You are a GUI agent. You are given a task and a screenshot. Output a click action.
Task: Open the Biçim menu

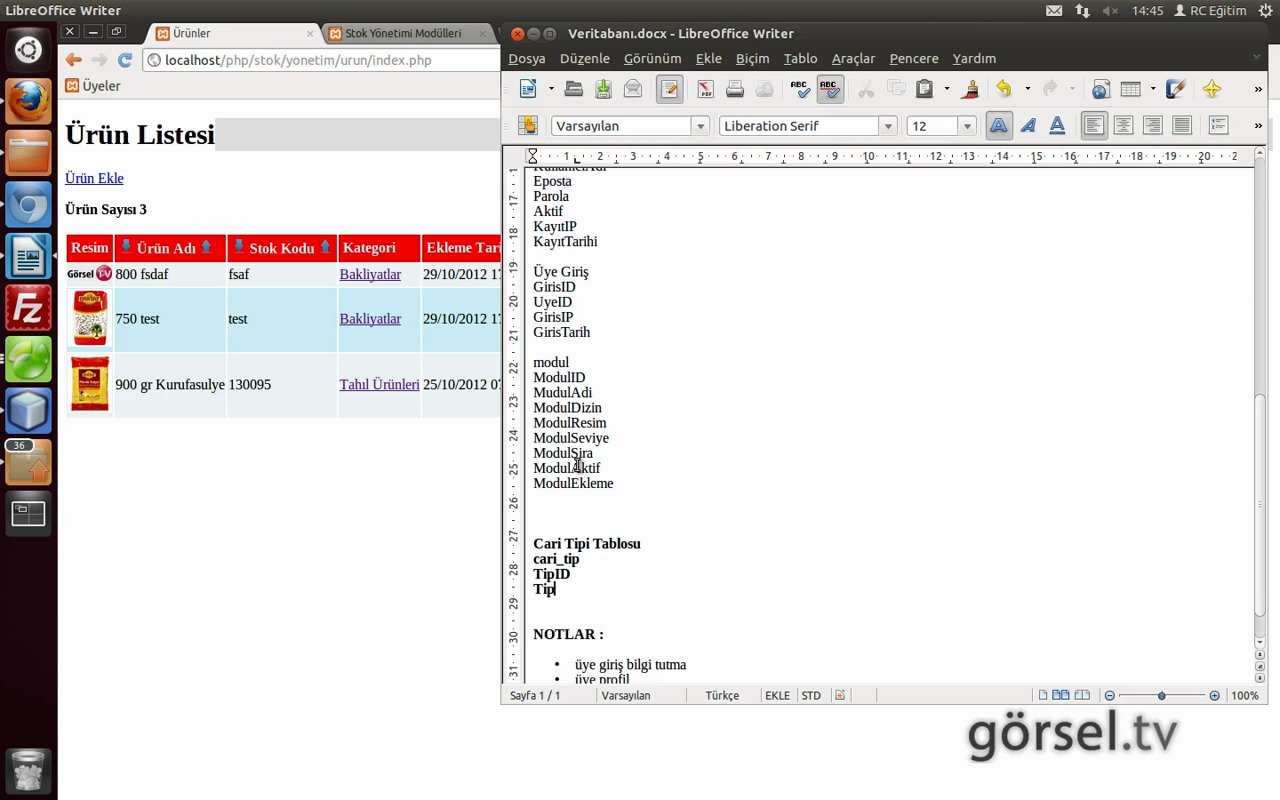coord(753,58)
